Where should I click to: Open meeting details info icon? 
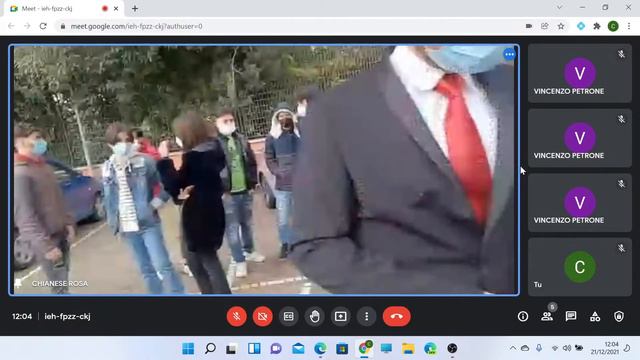(523, 316)
